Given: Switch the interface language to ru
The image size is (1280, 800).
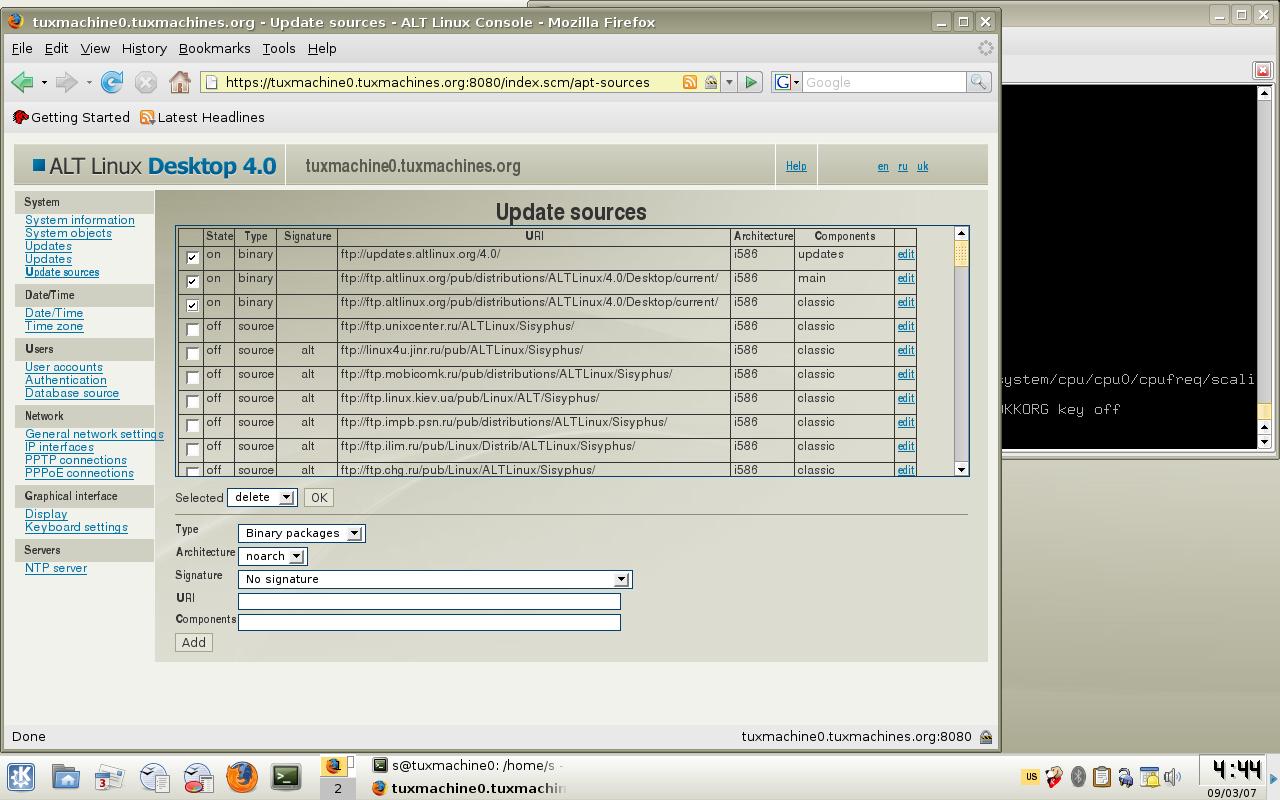Looking at the screenshot, I should point(902,167).
